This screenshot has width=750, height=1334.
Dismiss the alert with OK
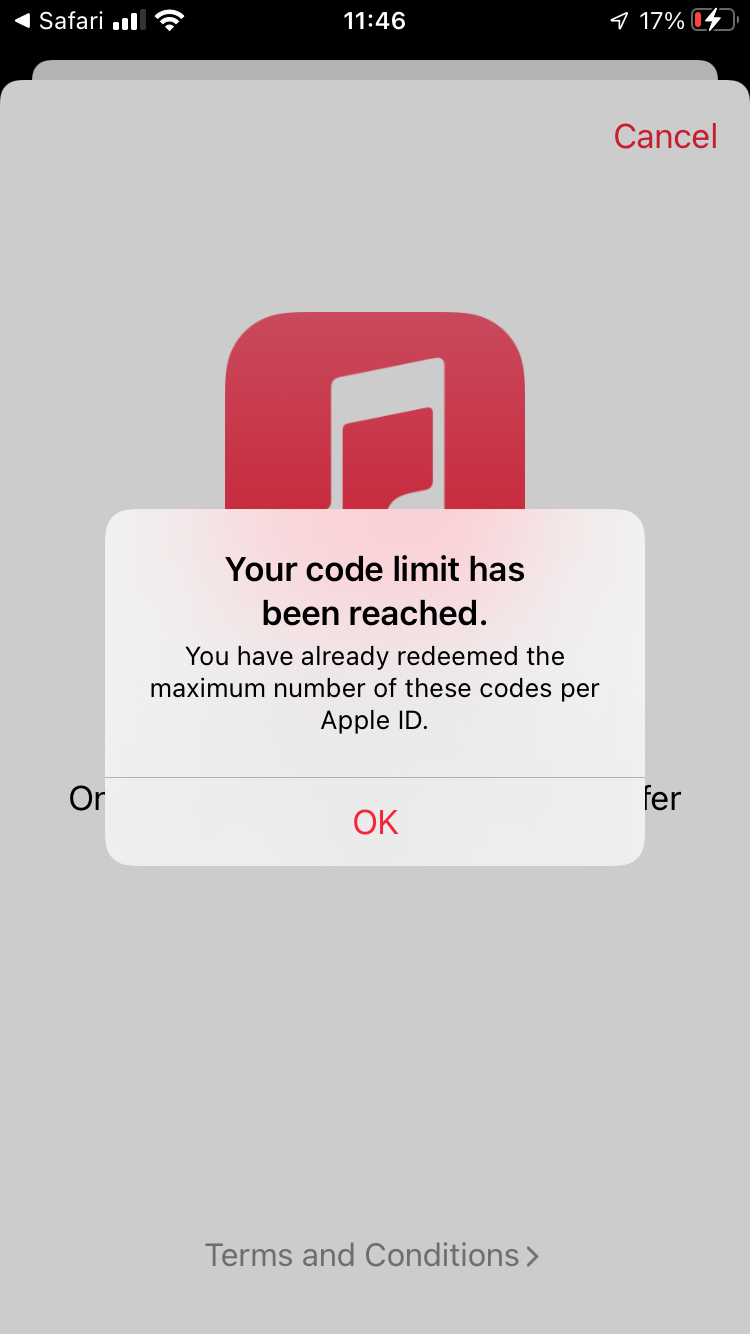(375, 822)
